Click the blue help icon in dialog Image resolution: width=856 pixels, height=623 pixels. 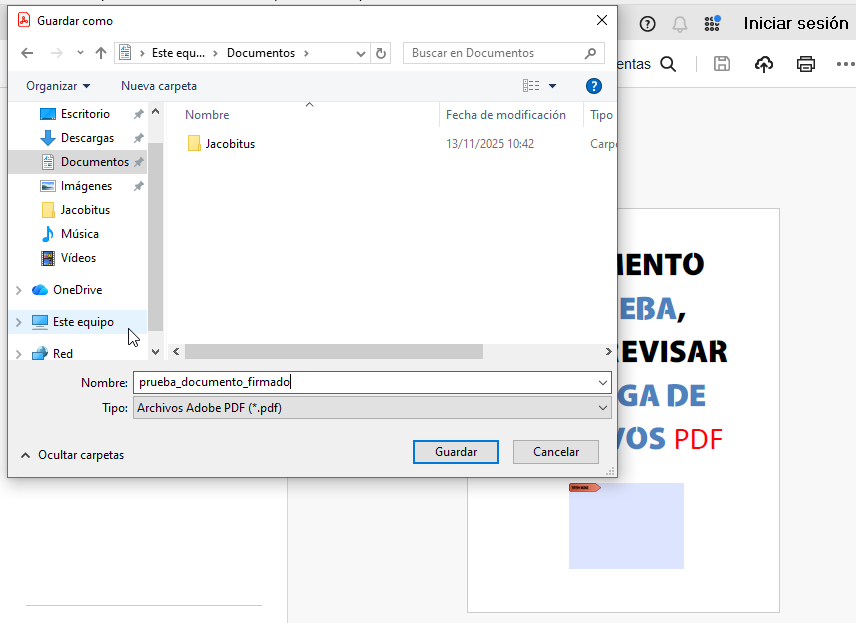click(594, 86)
